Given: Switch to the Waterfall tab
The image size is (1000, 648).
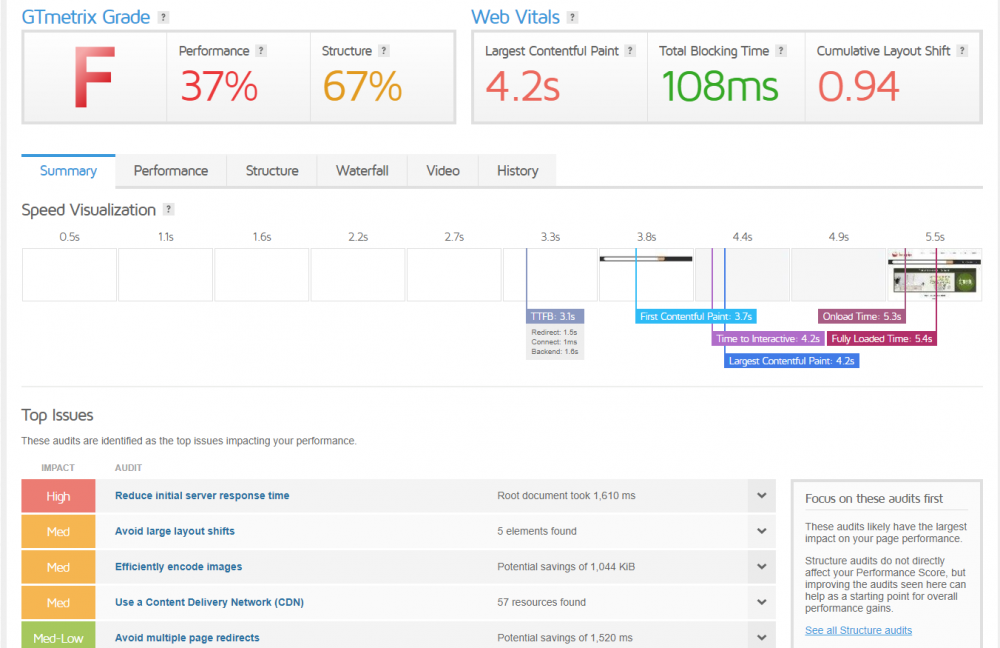Looking at the screenshot, I should click(x=362, y=171).
